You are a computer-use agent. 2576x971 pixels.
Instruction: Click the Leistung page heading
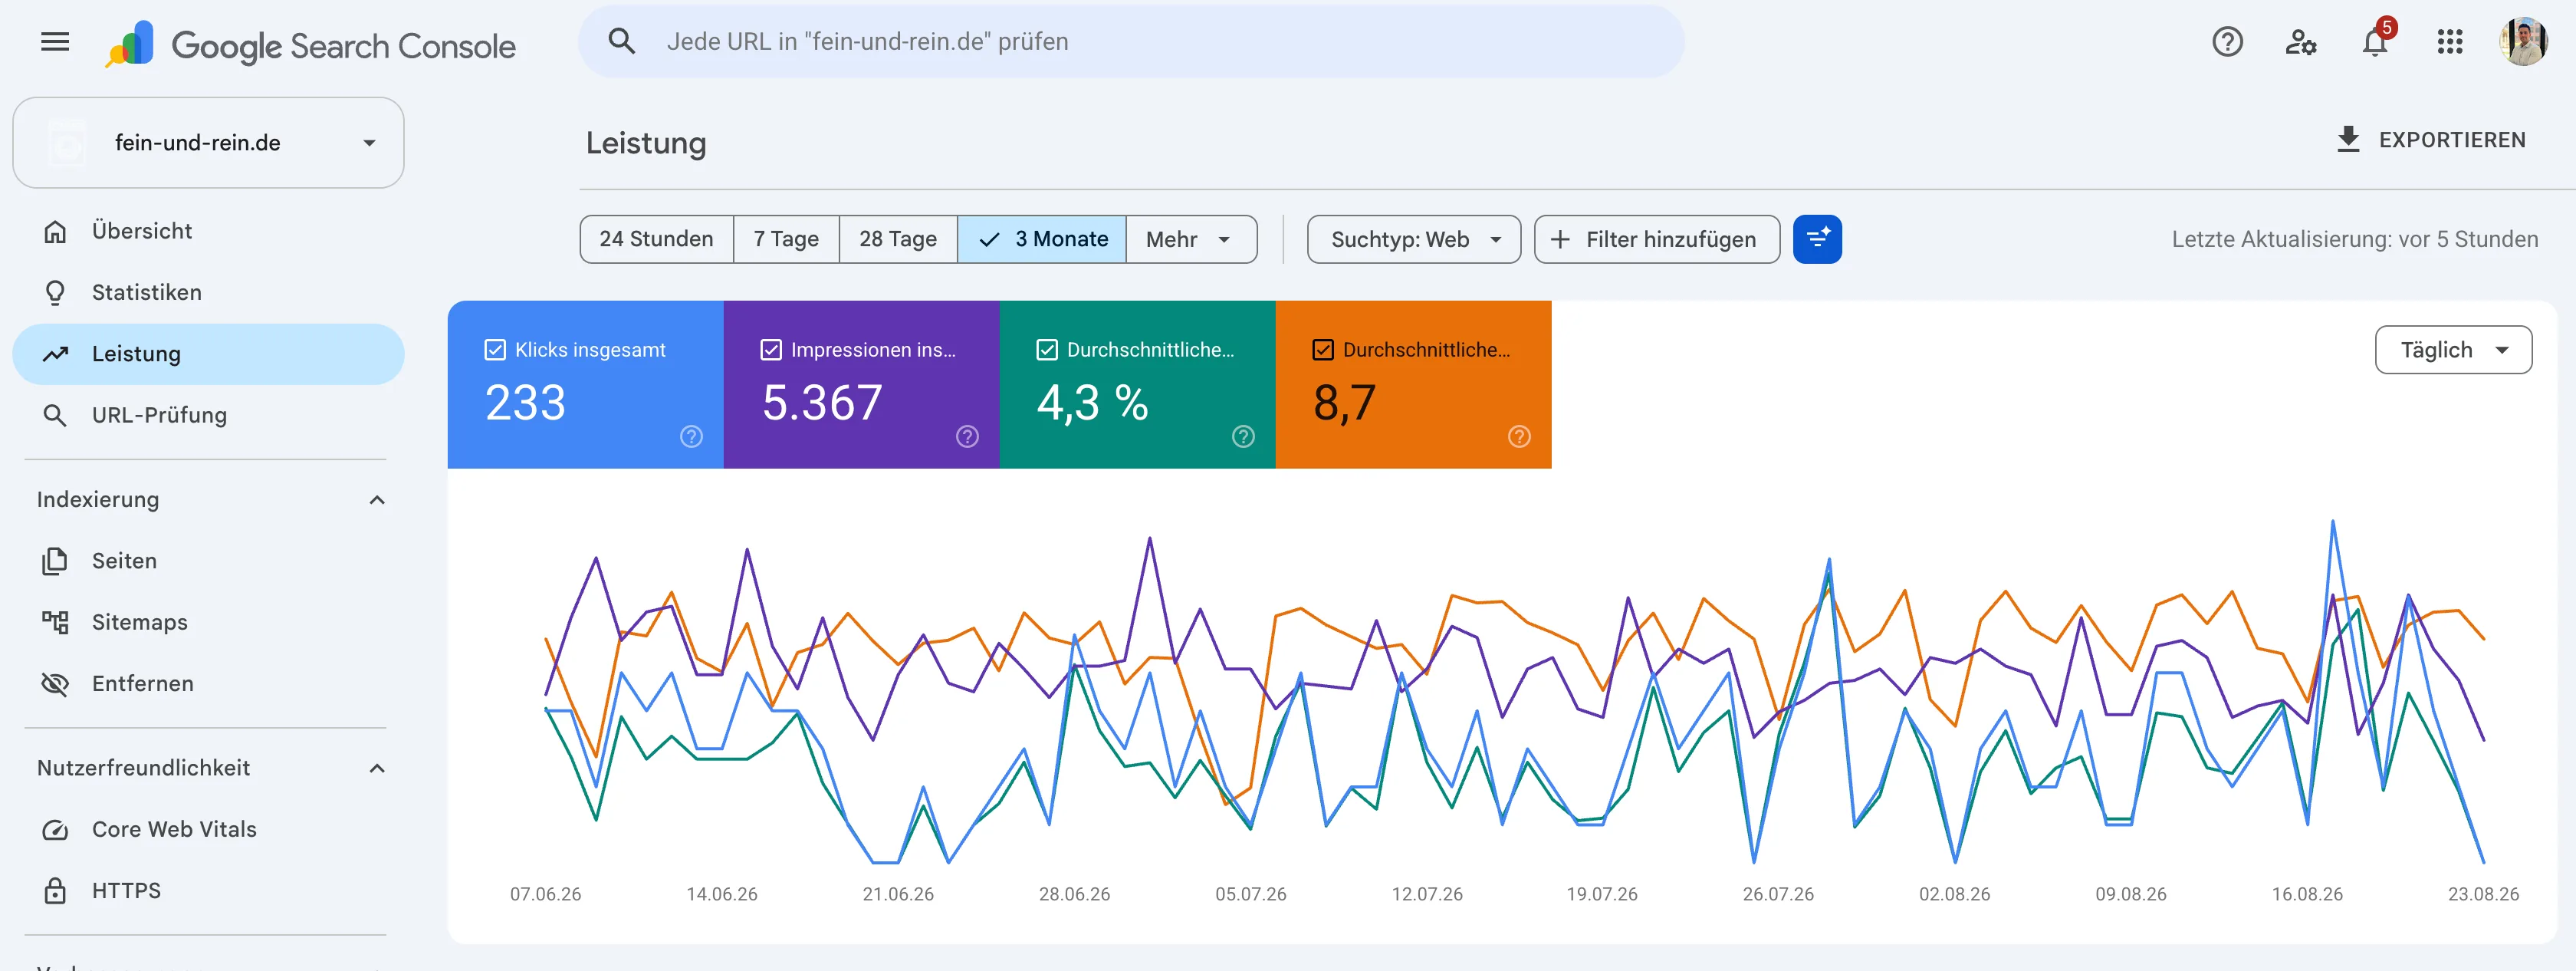click(646, 143)
